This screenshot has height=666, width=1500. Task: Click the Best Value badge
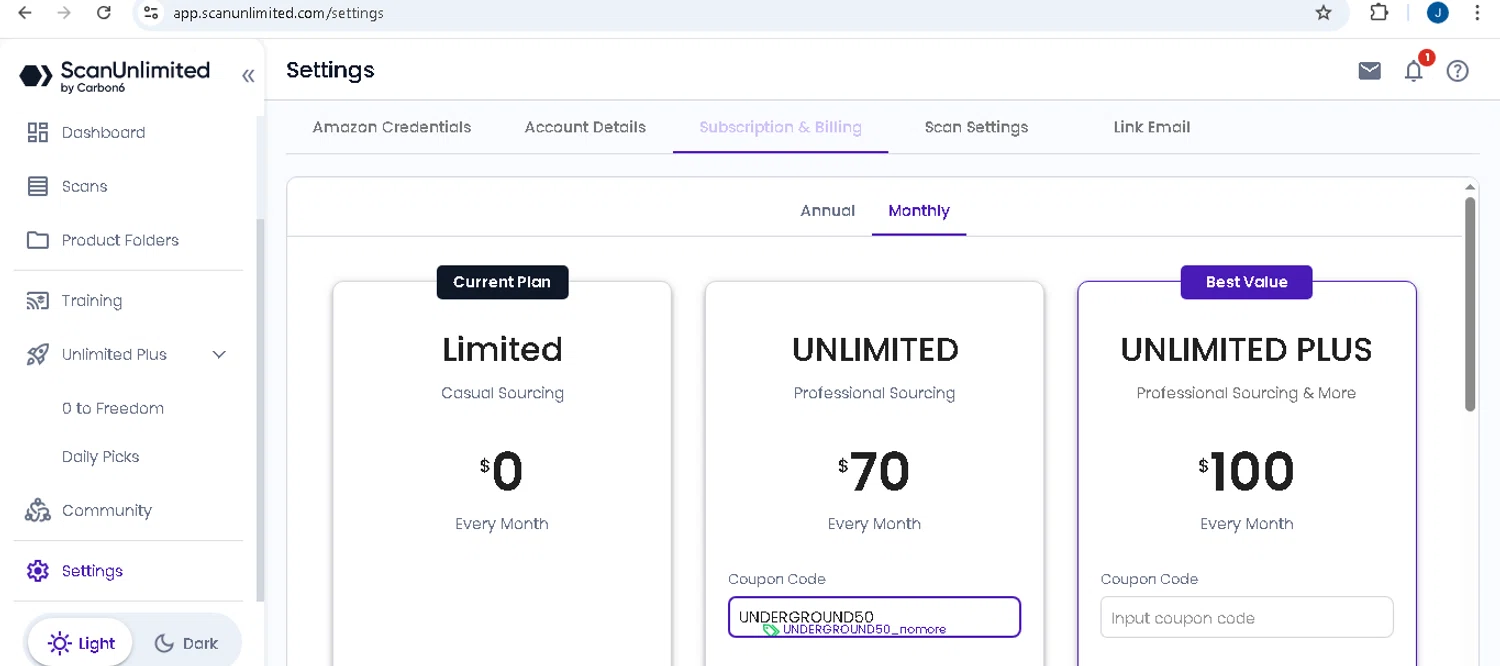[x=1246, y=282]
